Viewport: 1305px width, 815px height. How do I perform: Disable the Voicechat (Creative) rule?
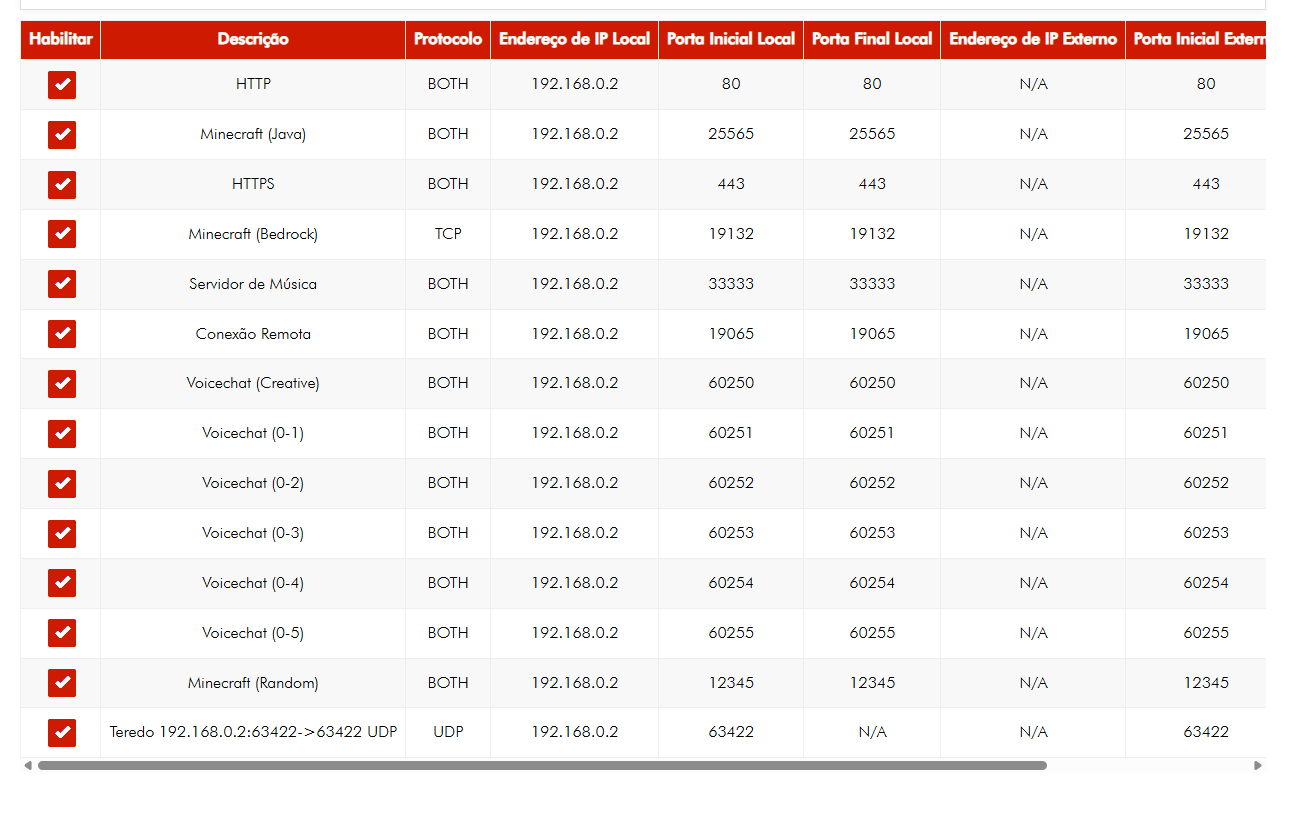coord(62,384)
